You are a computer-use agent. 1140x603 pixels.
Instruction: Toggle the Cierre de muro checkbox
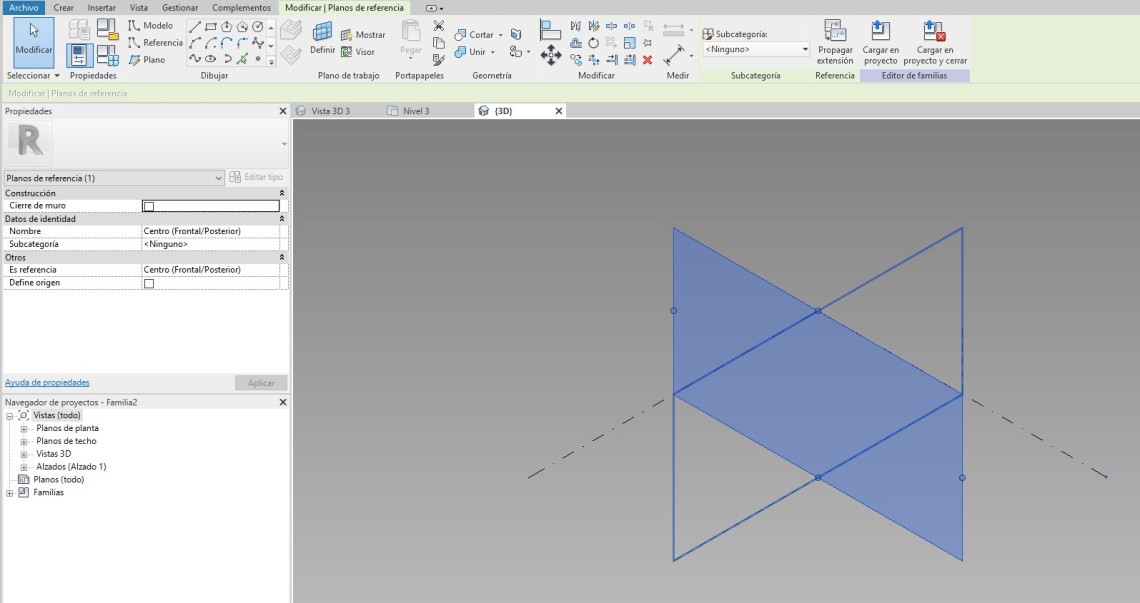pyautogui.click(x=149, y=206)
